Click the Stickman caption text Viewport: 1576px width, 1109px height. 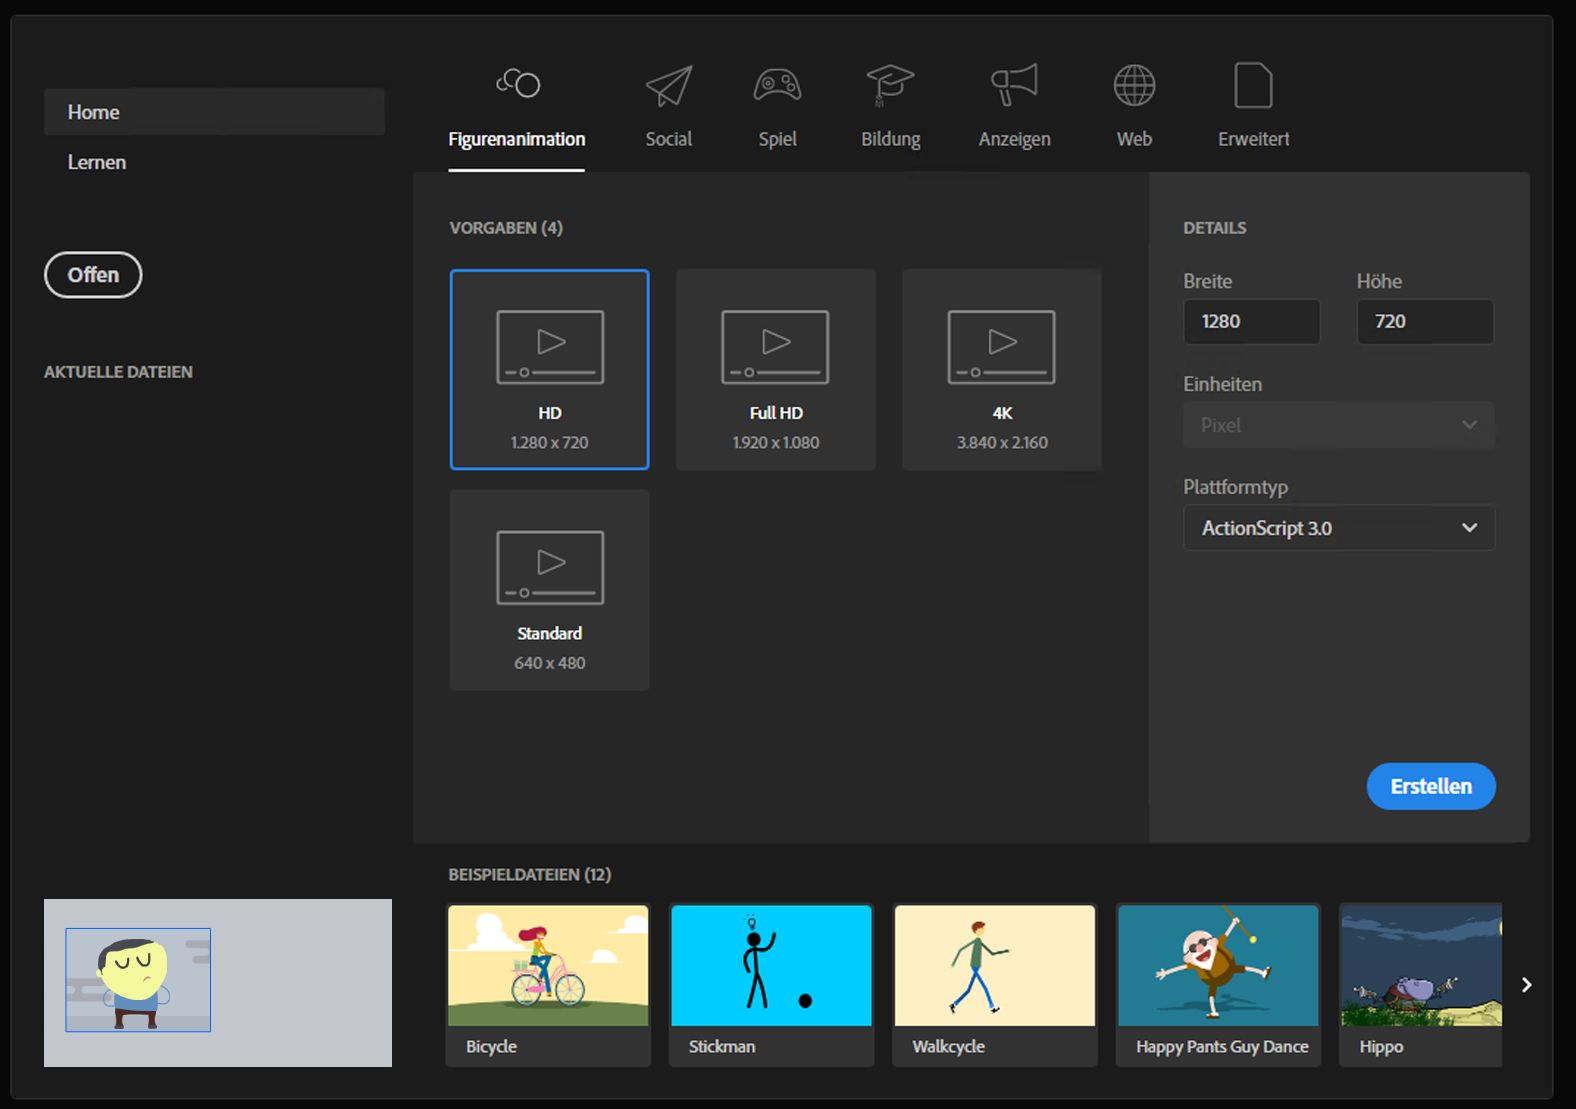coord(722,1046)
